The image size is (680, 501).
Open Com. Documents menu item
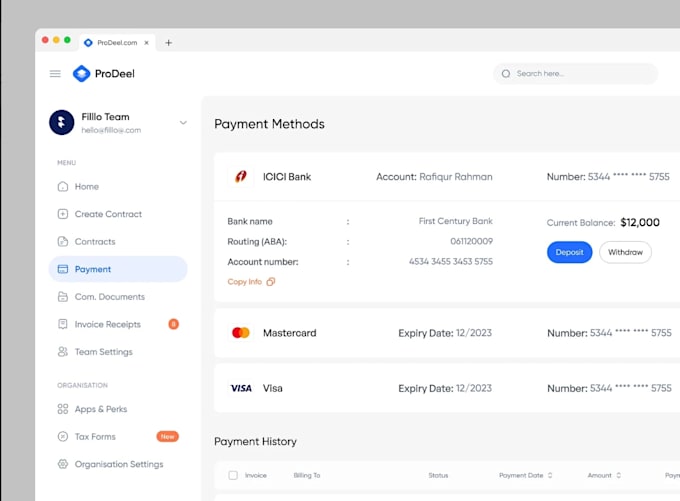pos(118,297)
